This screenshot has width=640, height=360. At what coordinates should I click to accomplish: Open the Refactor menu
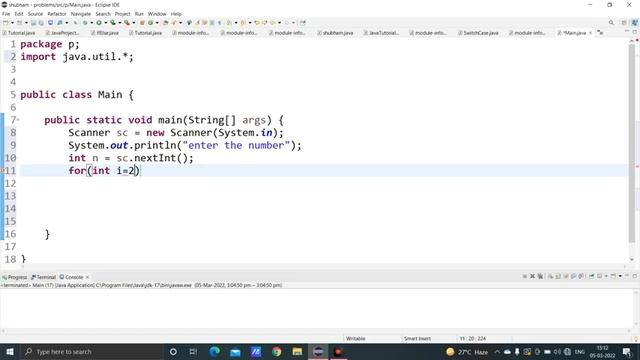click(57, 14)
